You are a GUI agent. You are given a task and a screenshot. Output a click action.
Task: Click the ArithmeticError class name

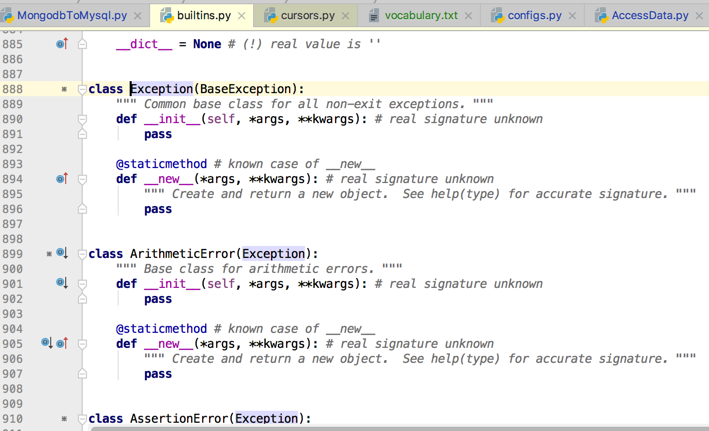(182, 254)
